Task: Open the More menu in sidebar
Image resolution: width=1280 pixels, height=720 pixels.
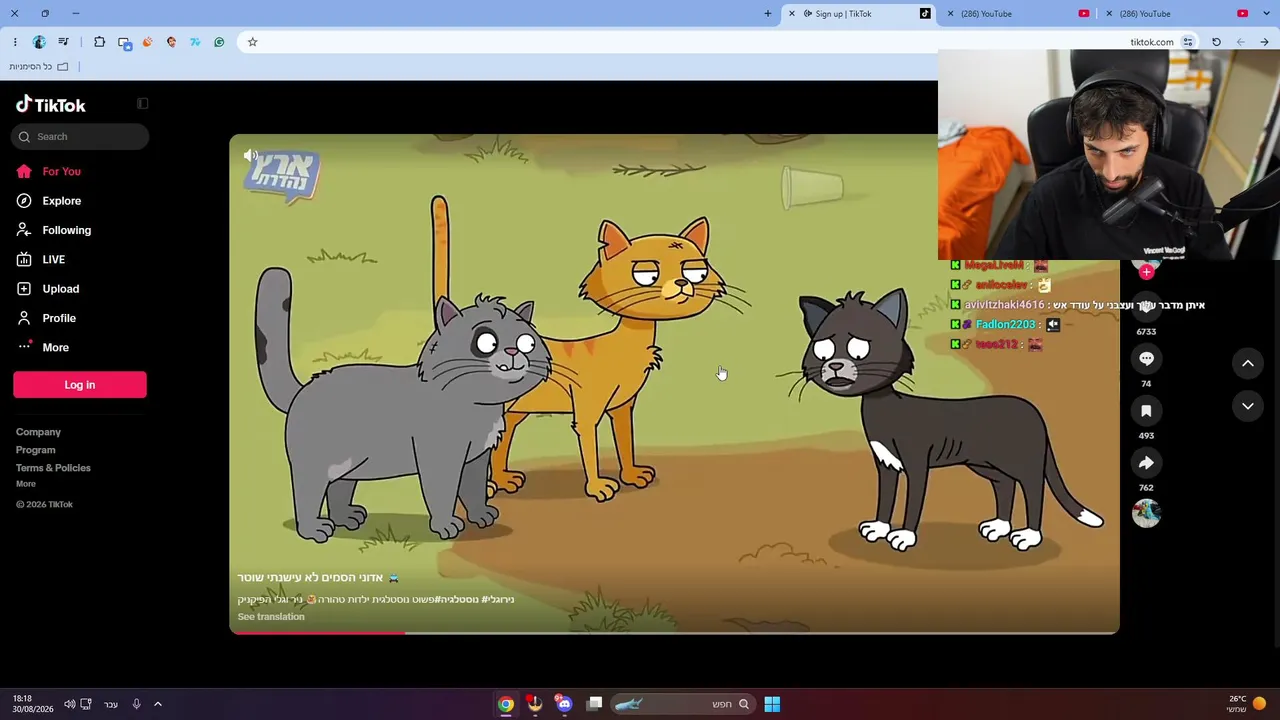Action: 55,347
